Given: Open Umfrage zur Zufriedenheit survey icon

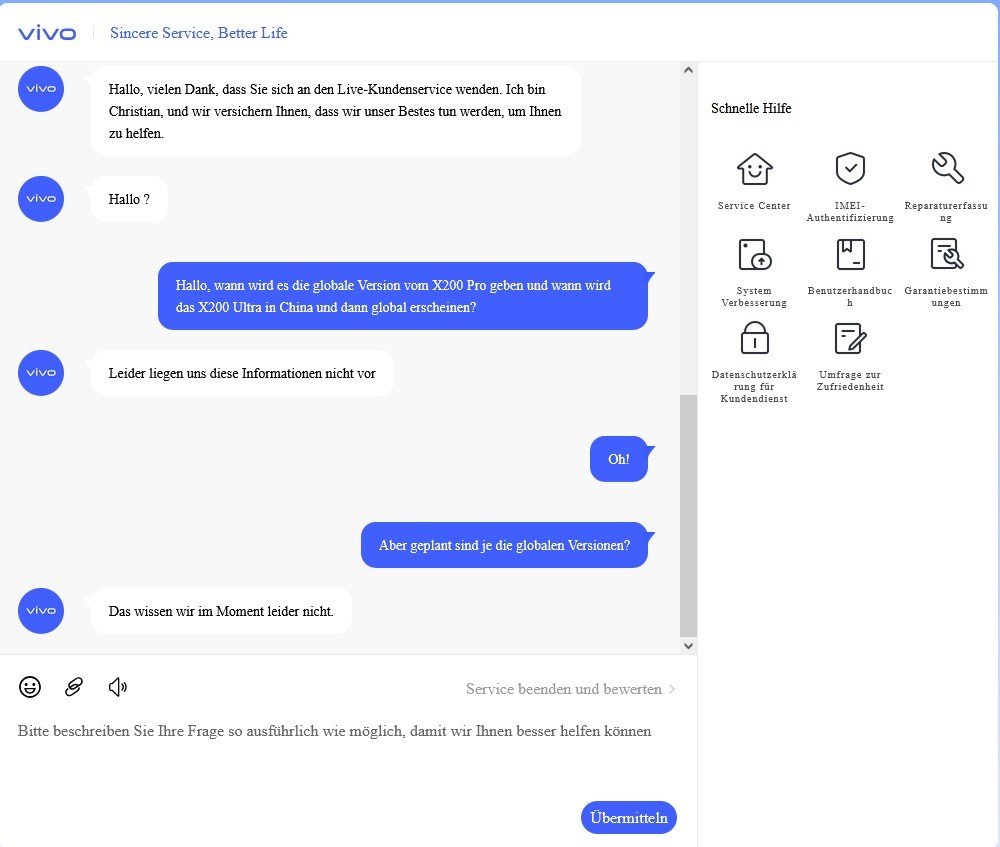Looking at the screenshot, I should (850, 338).
